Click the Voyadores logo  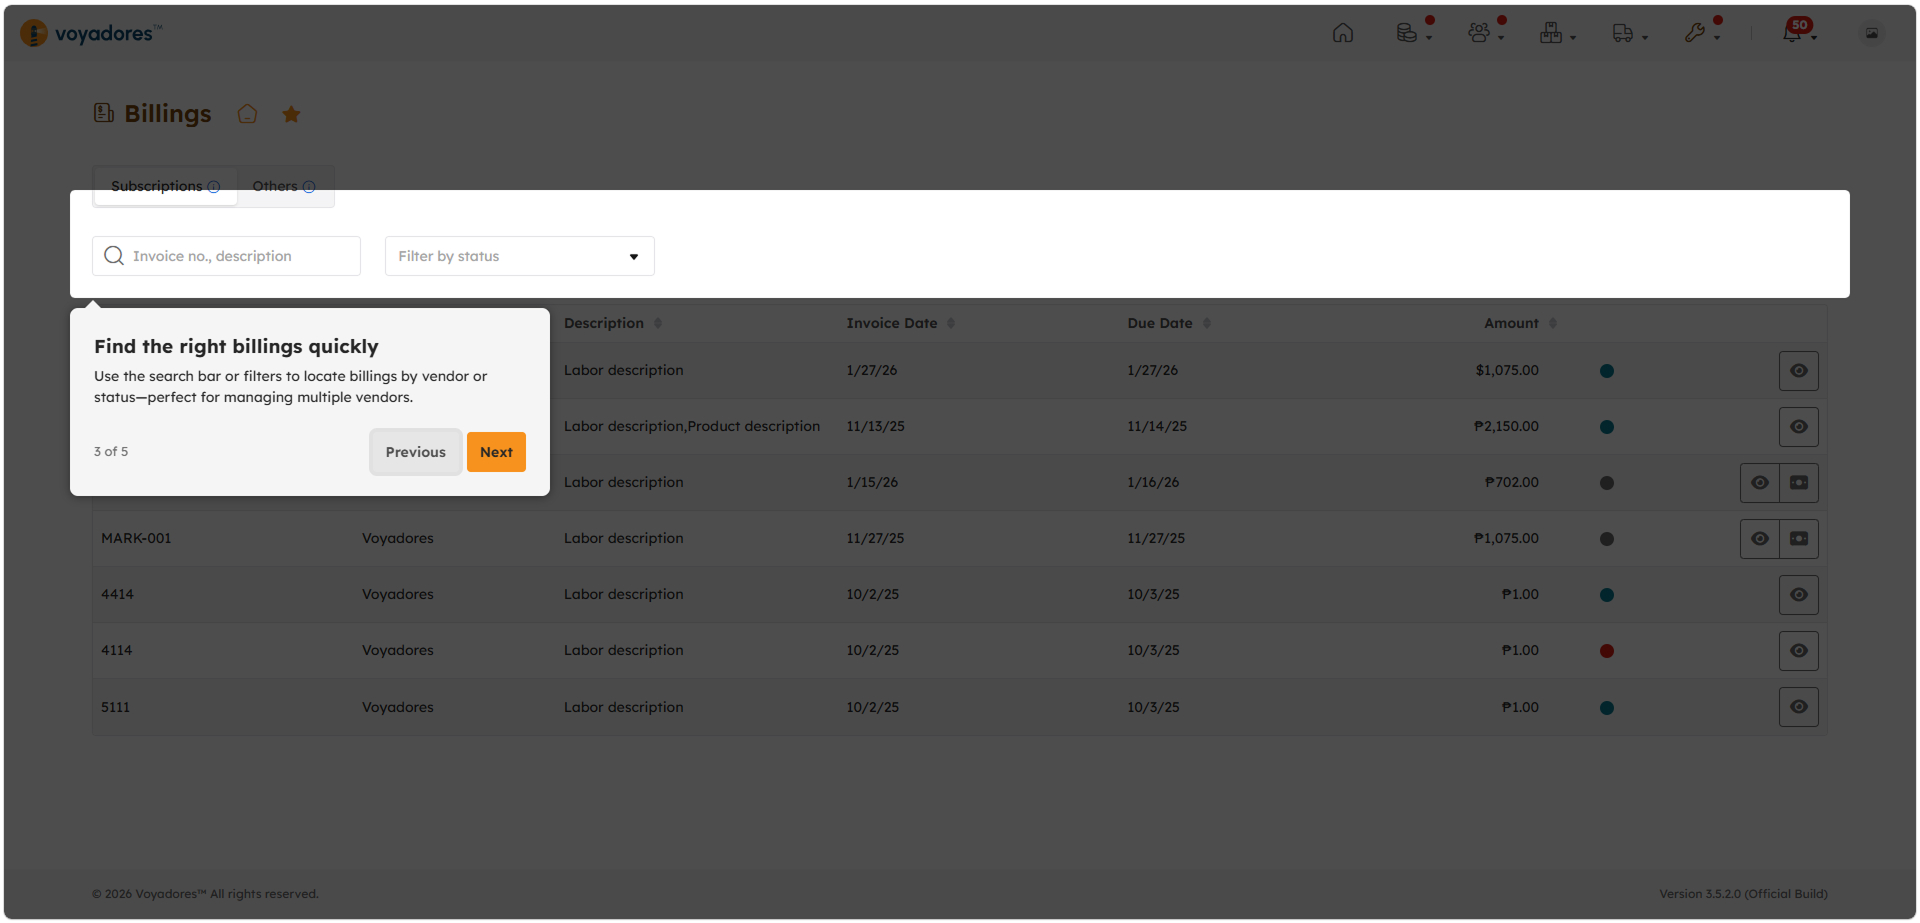click(x=91, y=33)
